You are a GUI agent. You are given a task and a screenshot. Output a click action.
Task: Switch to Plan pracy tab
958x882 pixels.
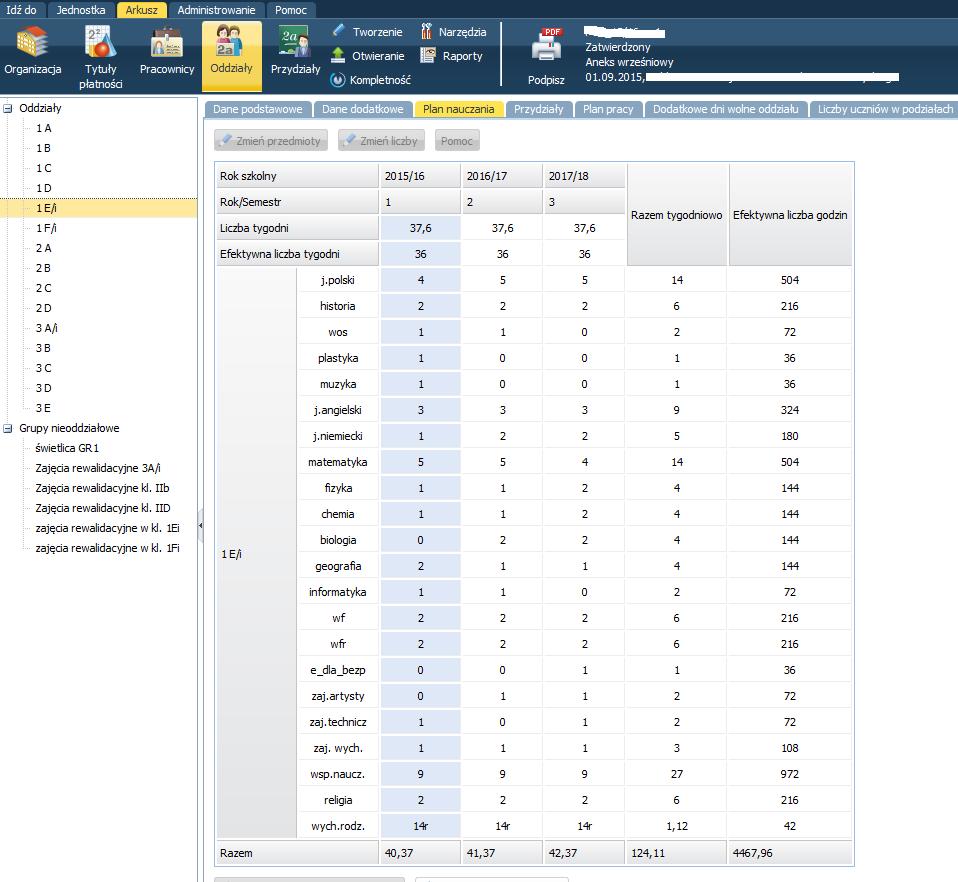(x=608, y=109)
